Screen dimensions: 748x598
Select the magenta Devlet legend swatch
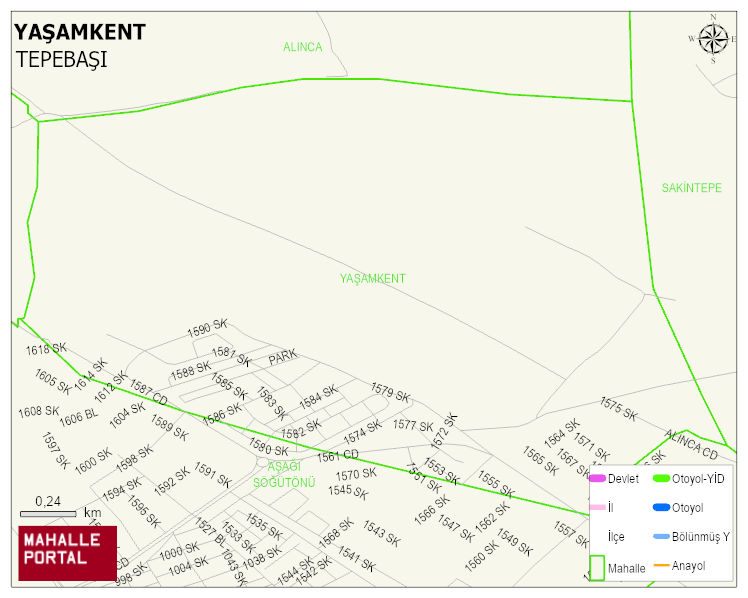click(597, 478)
